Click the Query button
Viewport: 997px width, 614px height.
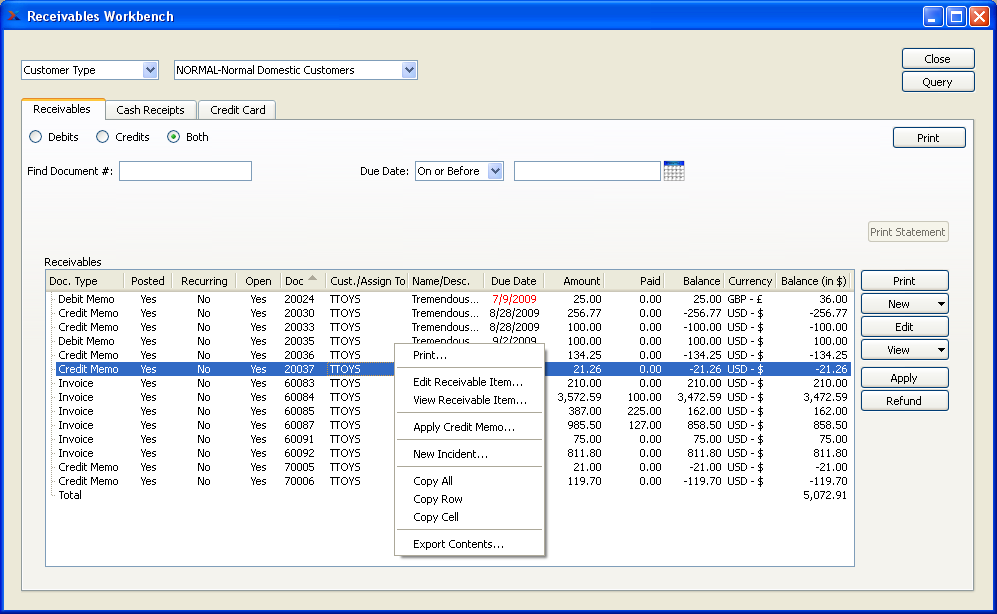coord(937,82)
